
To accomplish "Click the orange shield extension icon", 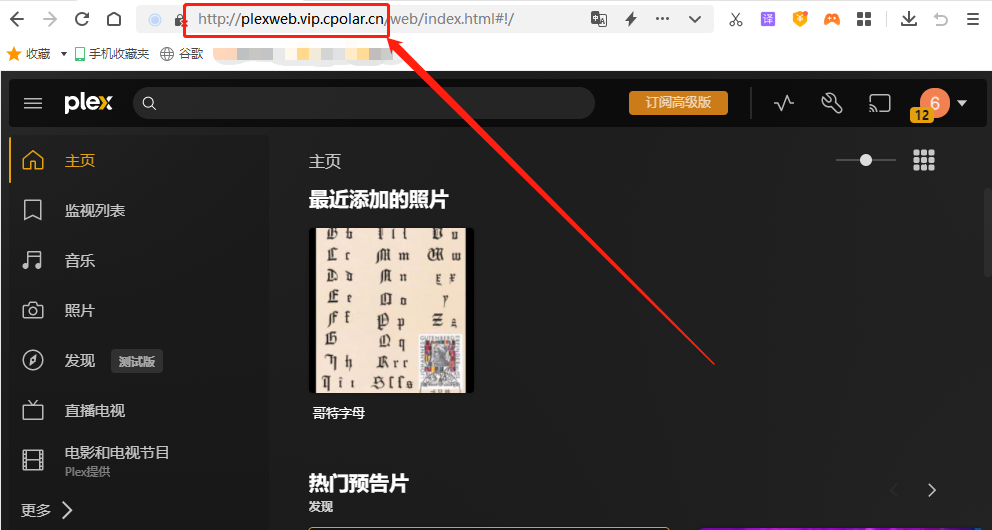I will [x=800, y=19].
